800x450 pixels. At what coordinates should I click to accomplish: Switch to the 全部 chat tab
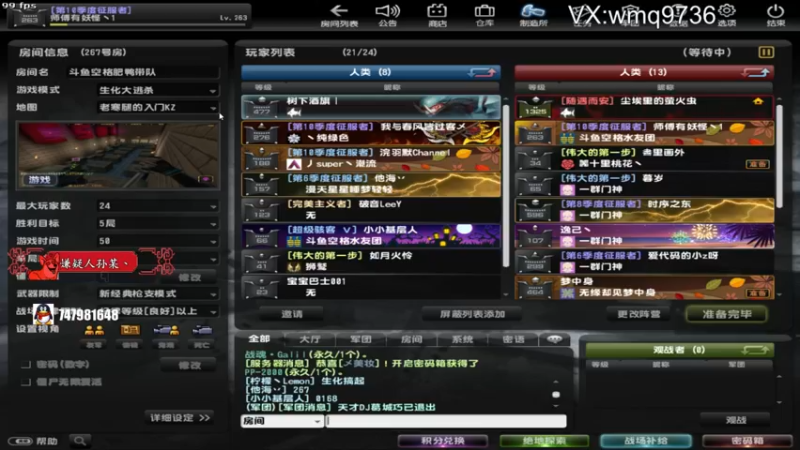259,339
